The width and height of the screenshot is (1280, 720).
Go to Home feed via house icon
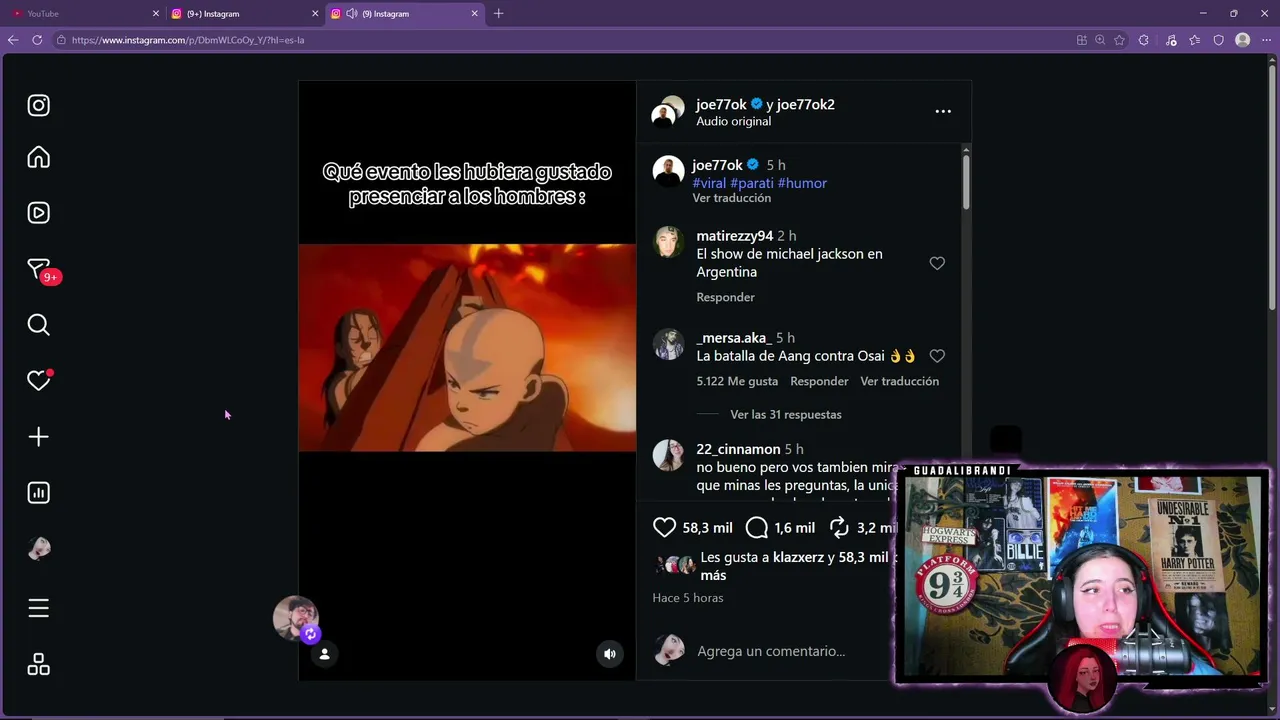[x=38, y=157]
